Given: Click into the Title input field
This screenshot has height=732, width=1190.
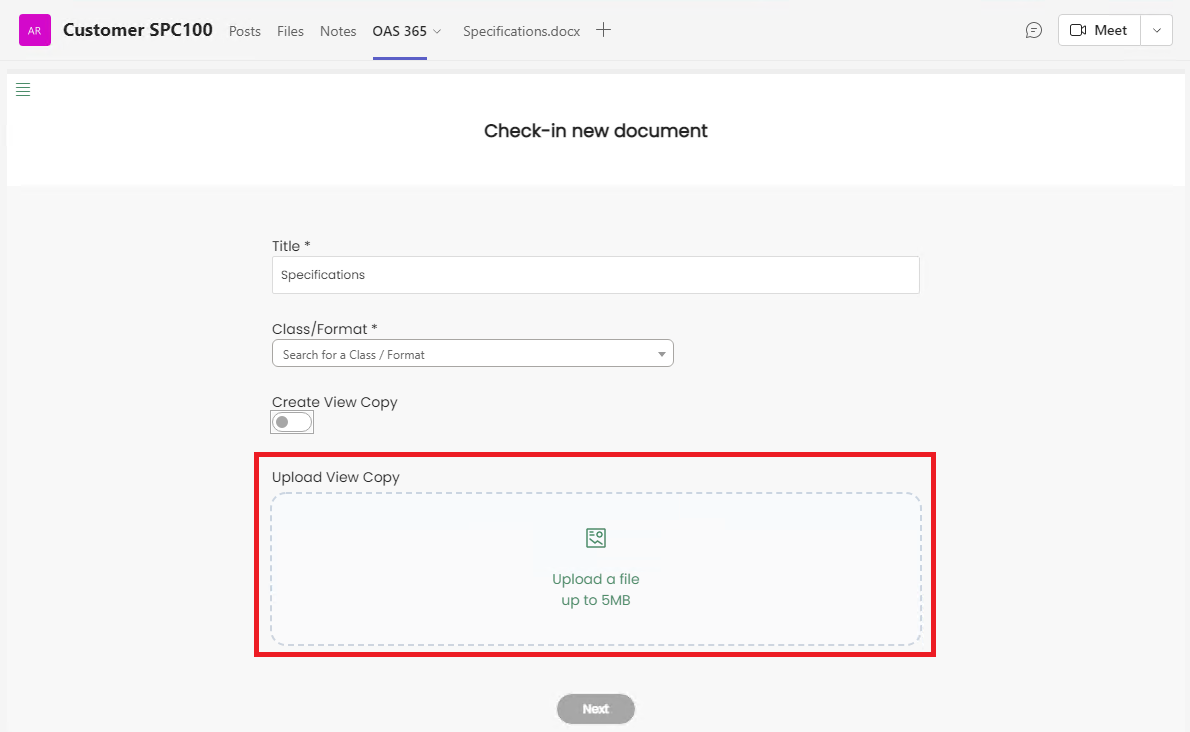Looking at the screenshot, I should (595, 275).
